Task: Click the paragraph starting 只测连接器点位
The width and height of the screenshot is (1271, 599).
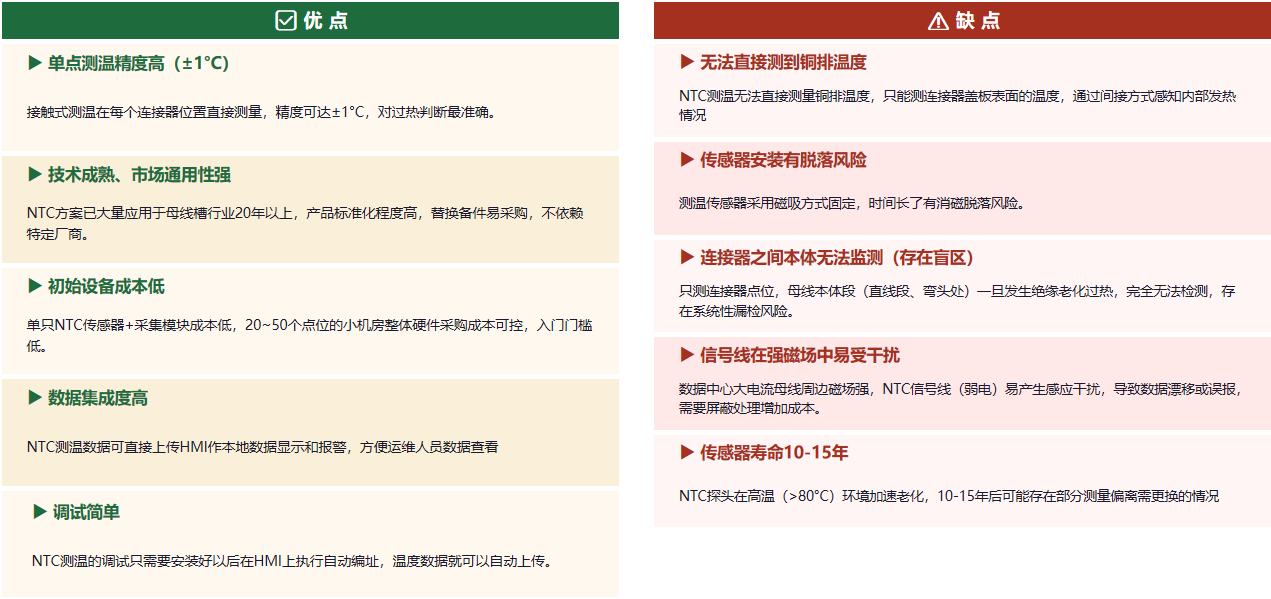Action: [x=957, y=300]
